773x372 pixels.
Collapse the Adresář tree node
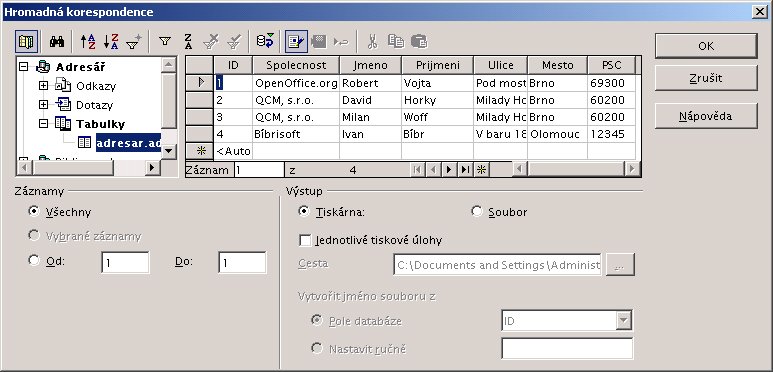23,67
